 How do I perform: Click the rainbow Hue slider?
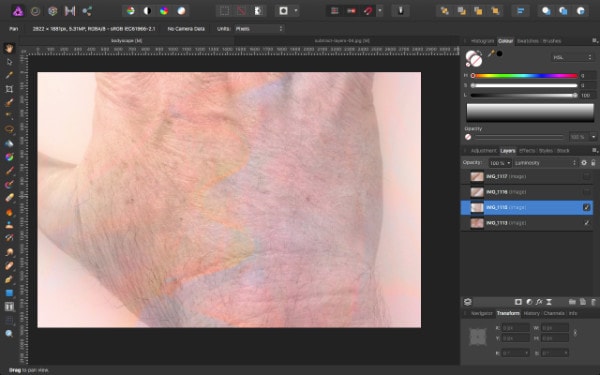(525, 76)
